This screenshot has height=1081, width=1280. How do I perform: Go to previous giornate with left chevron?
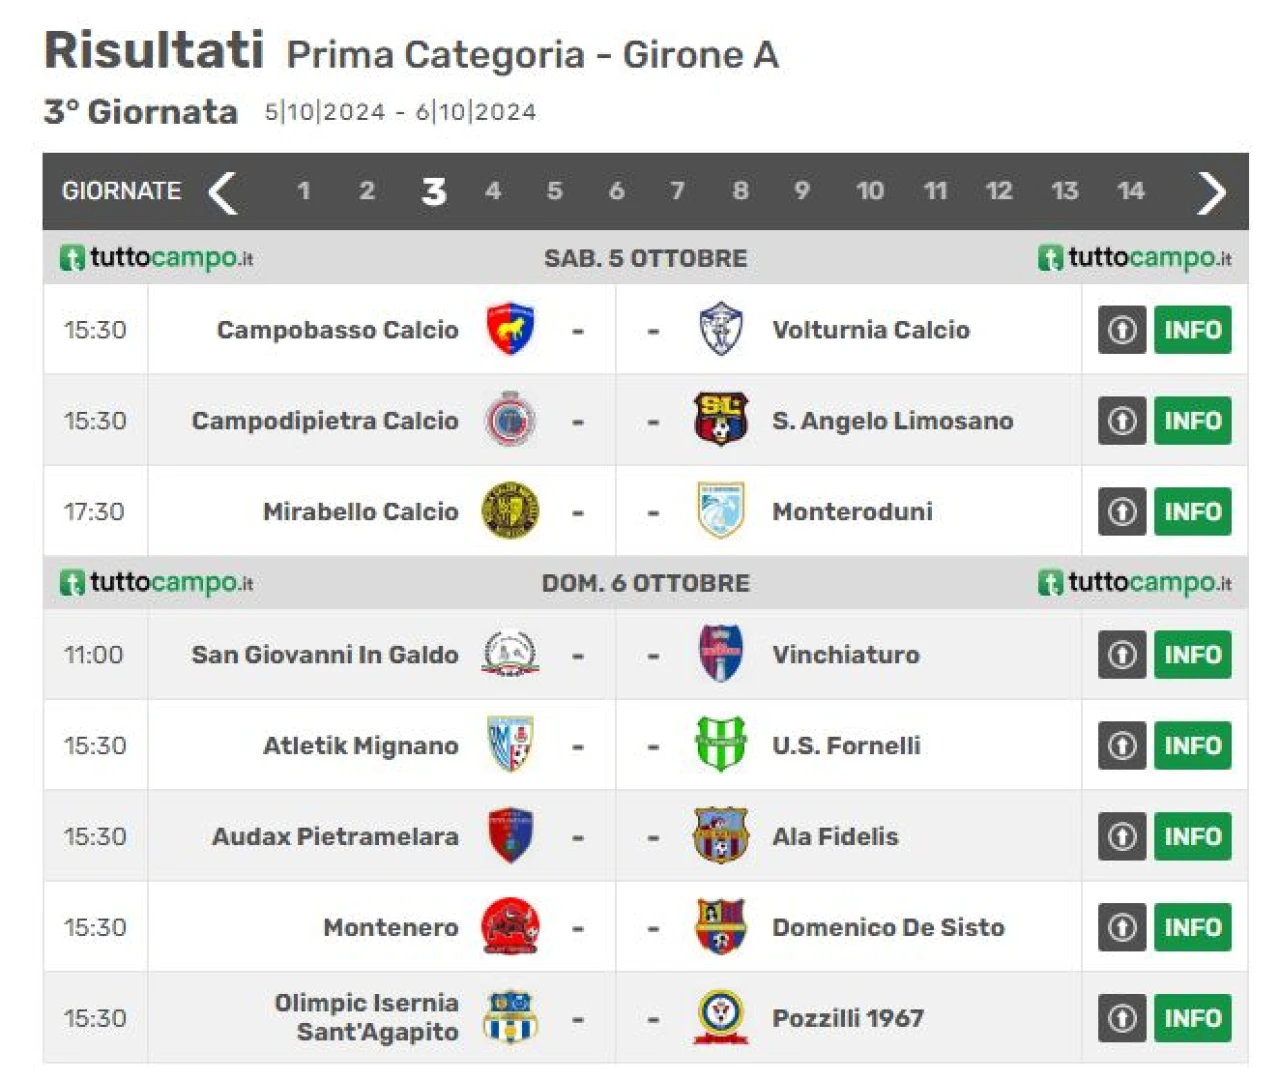[223, 192]
